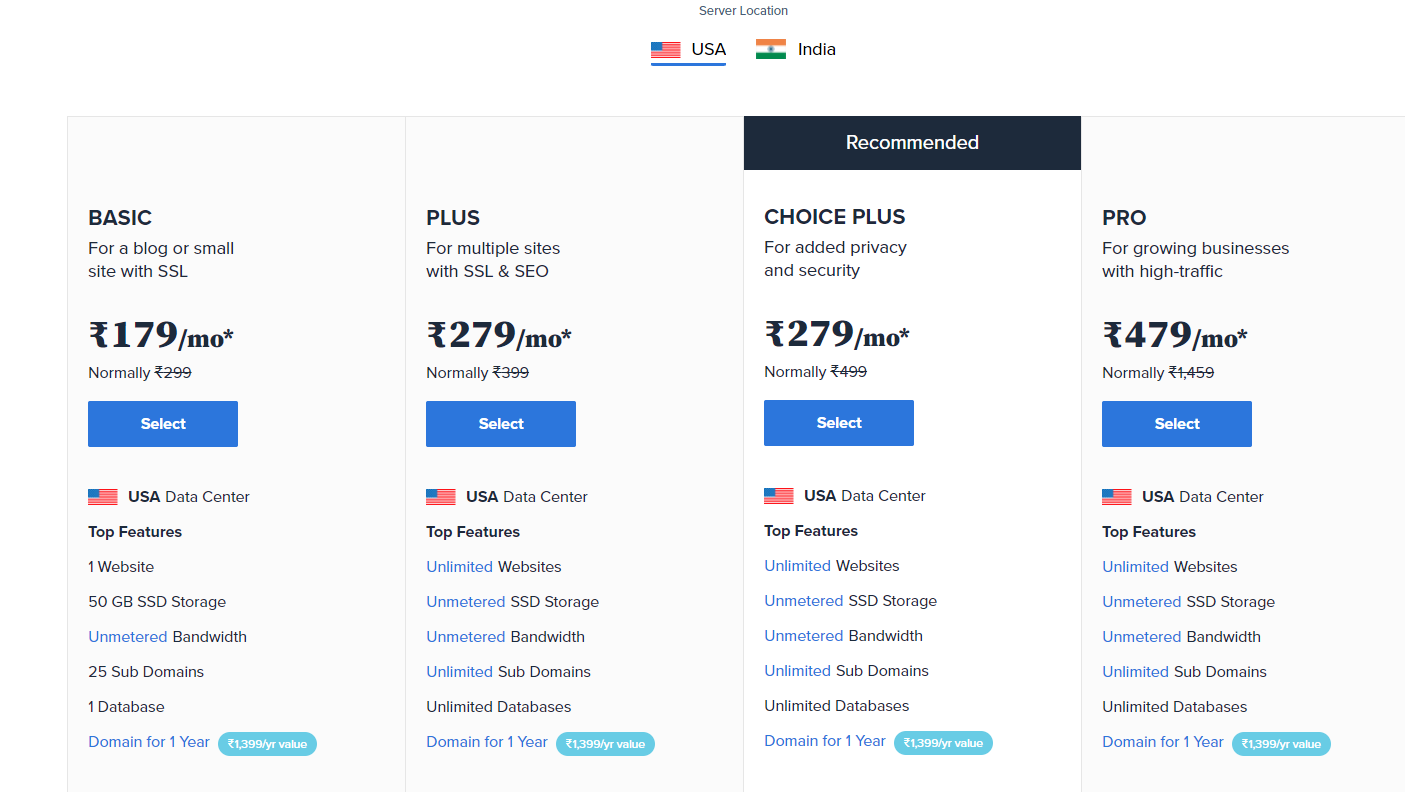Switch server location to India
The image size is (1405, 792).
pos(796,49)
